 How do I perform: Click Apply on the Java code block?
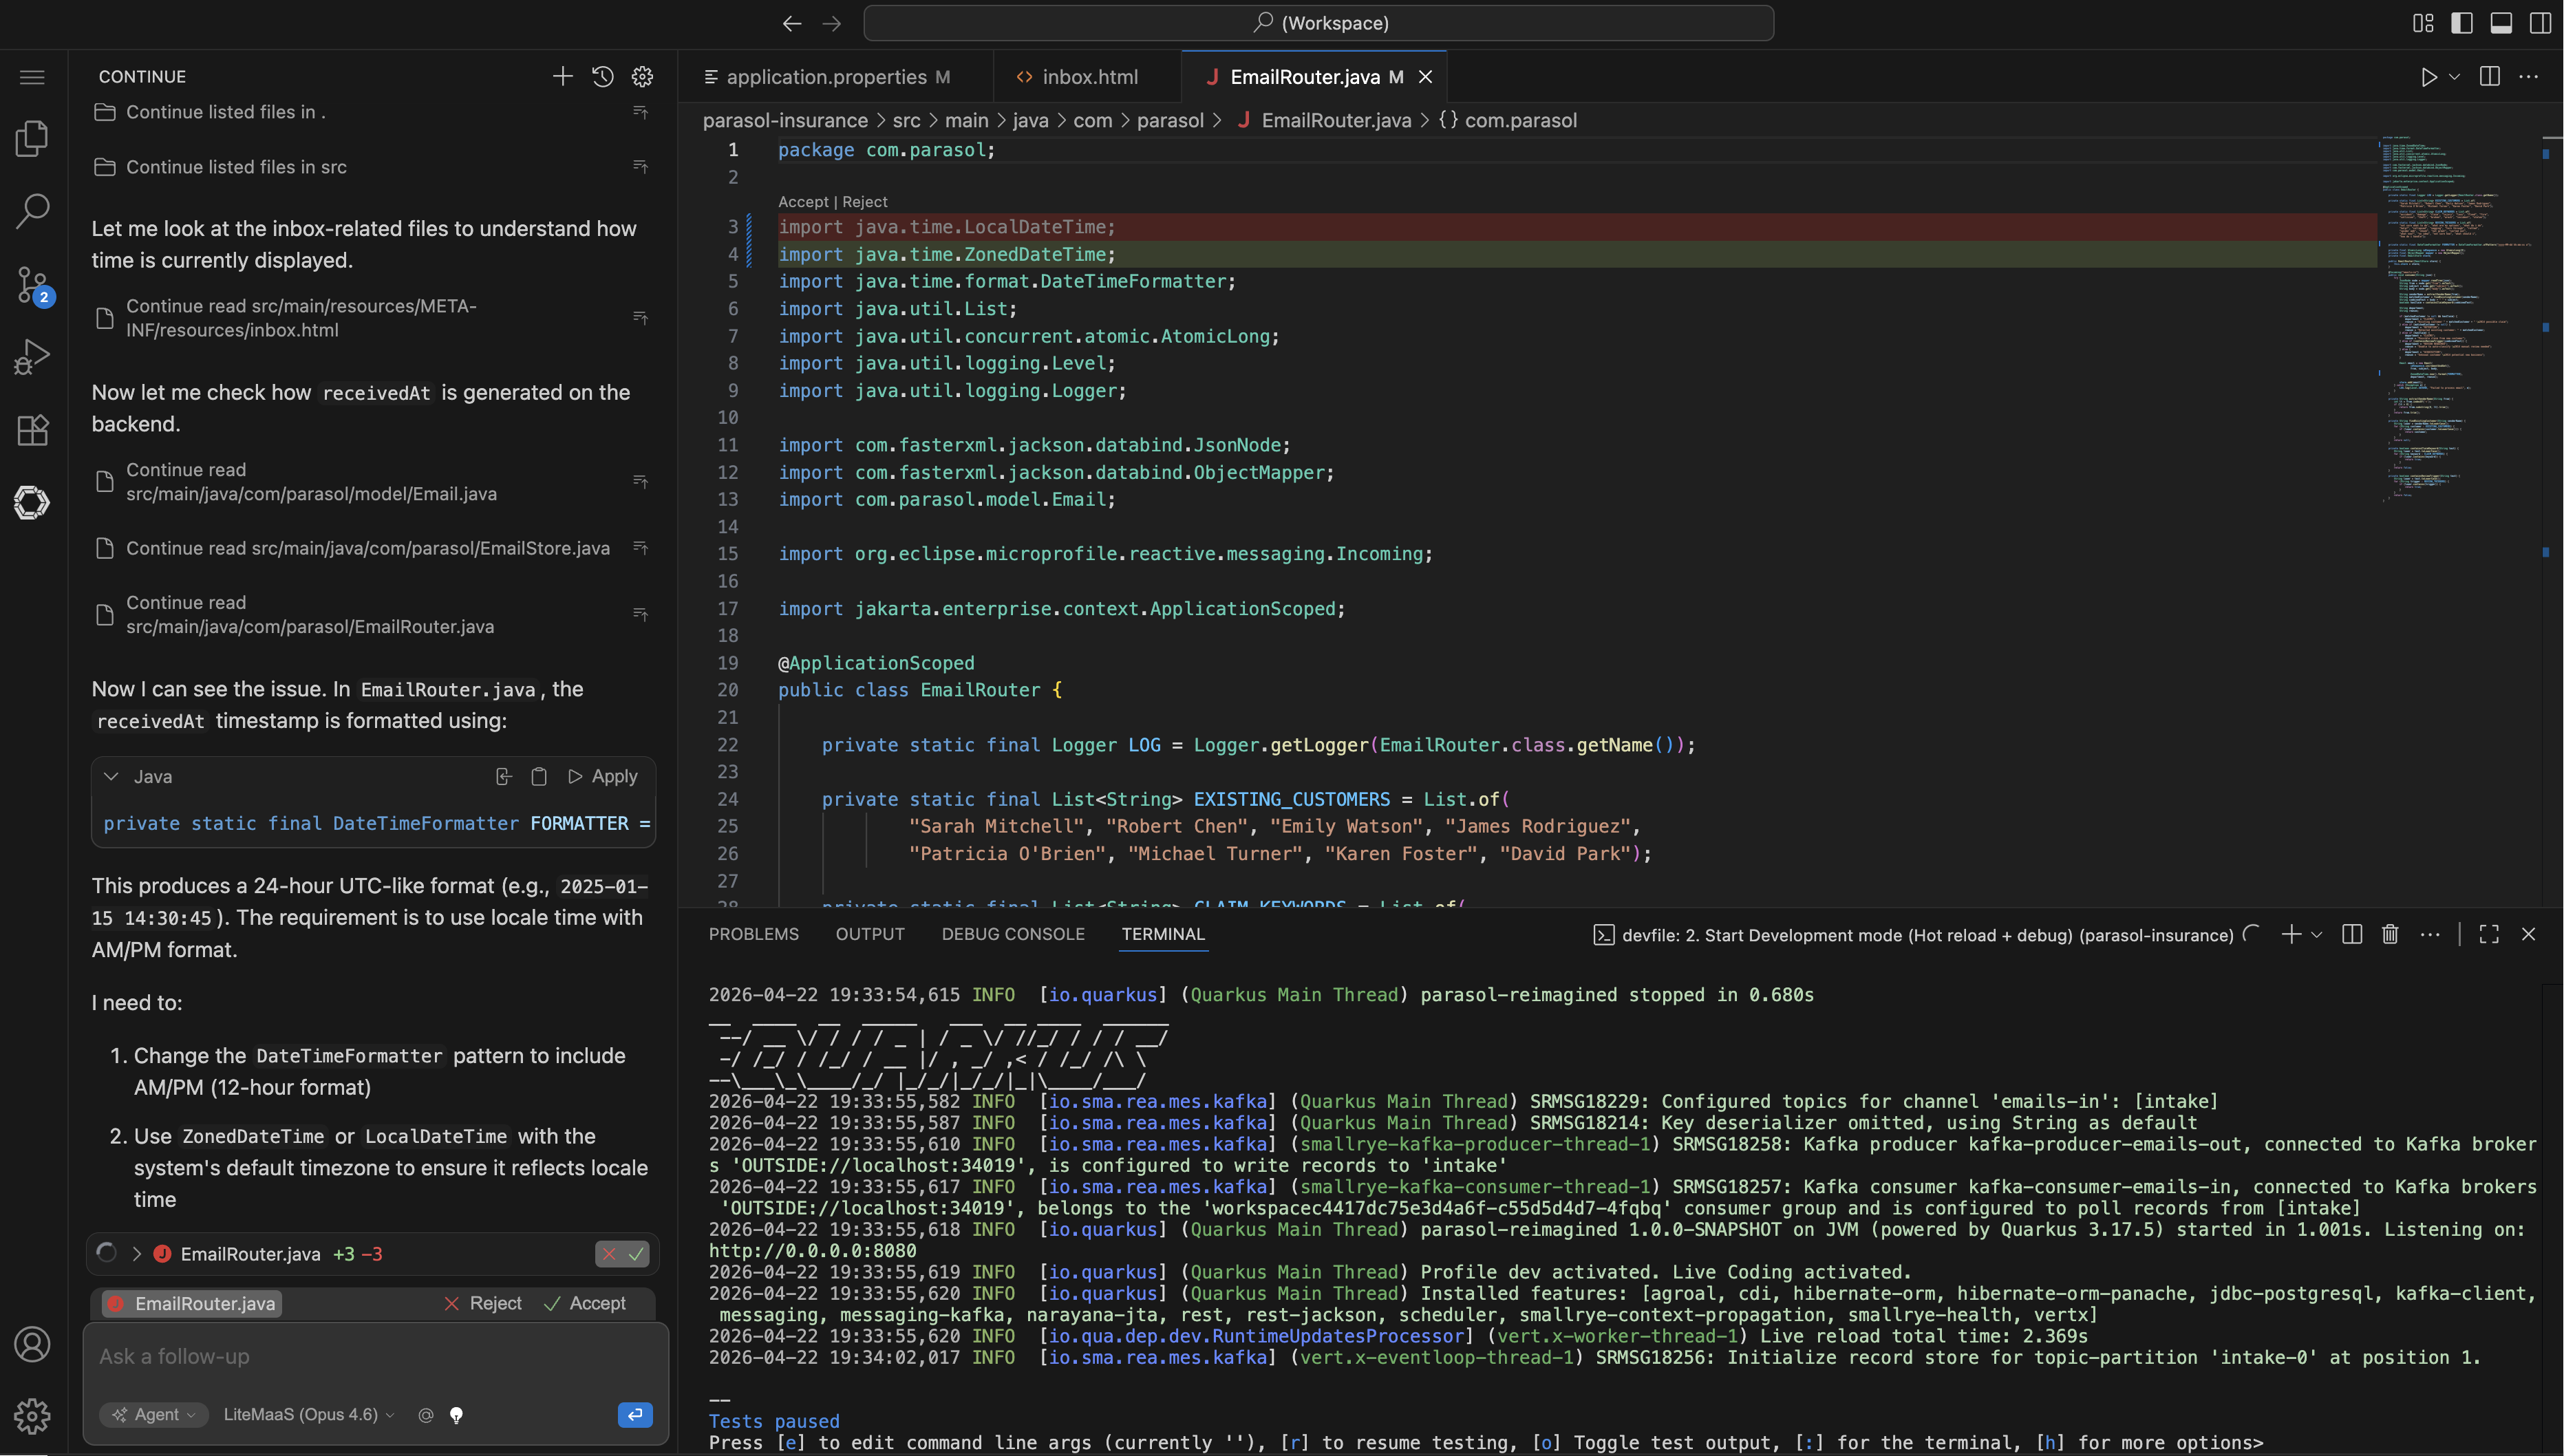coord(603,777)
